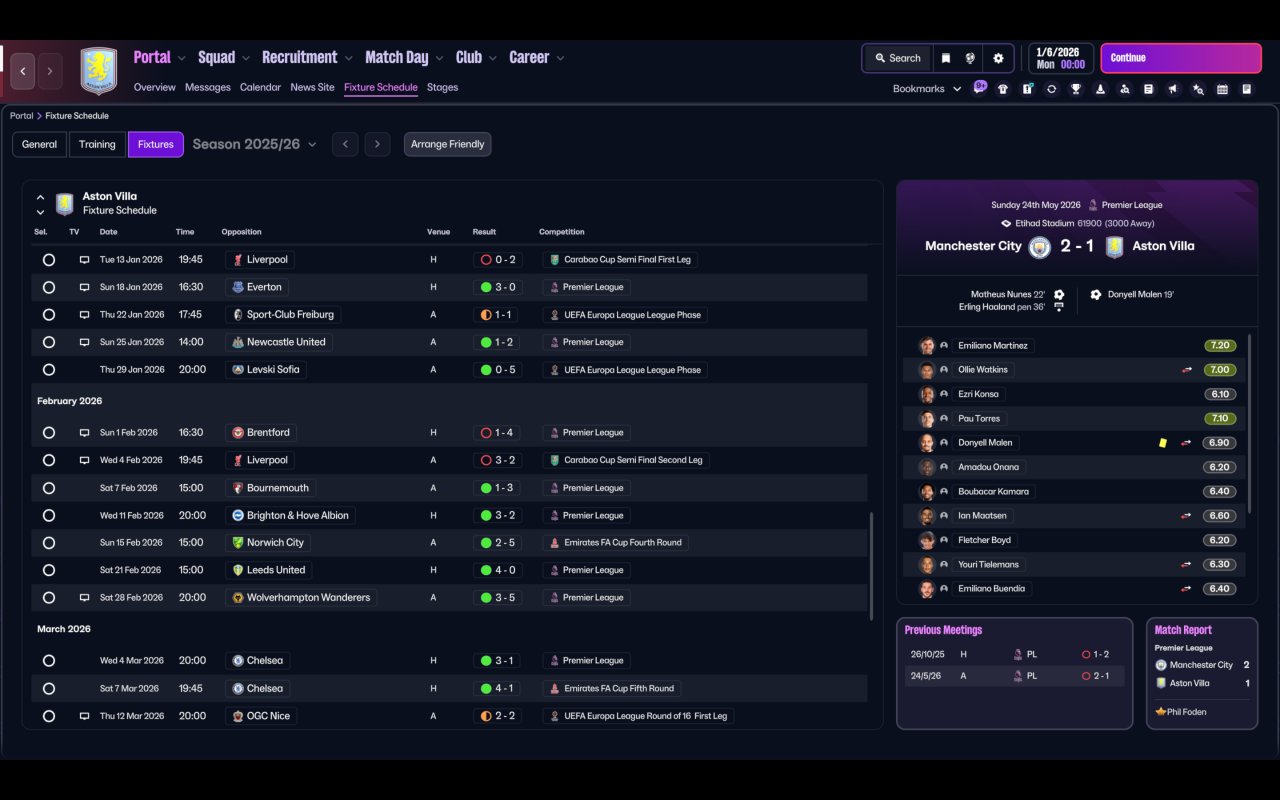The height and width of the screenshot is (800, 1280).
Task: Click the Aston Villa badge in header
Action: pyautogui.click(x=98, y=71)
